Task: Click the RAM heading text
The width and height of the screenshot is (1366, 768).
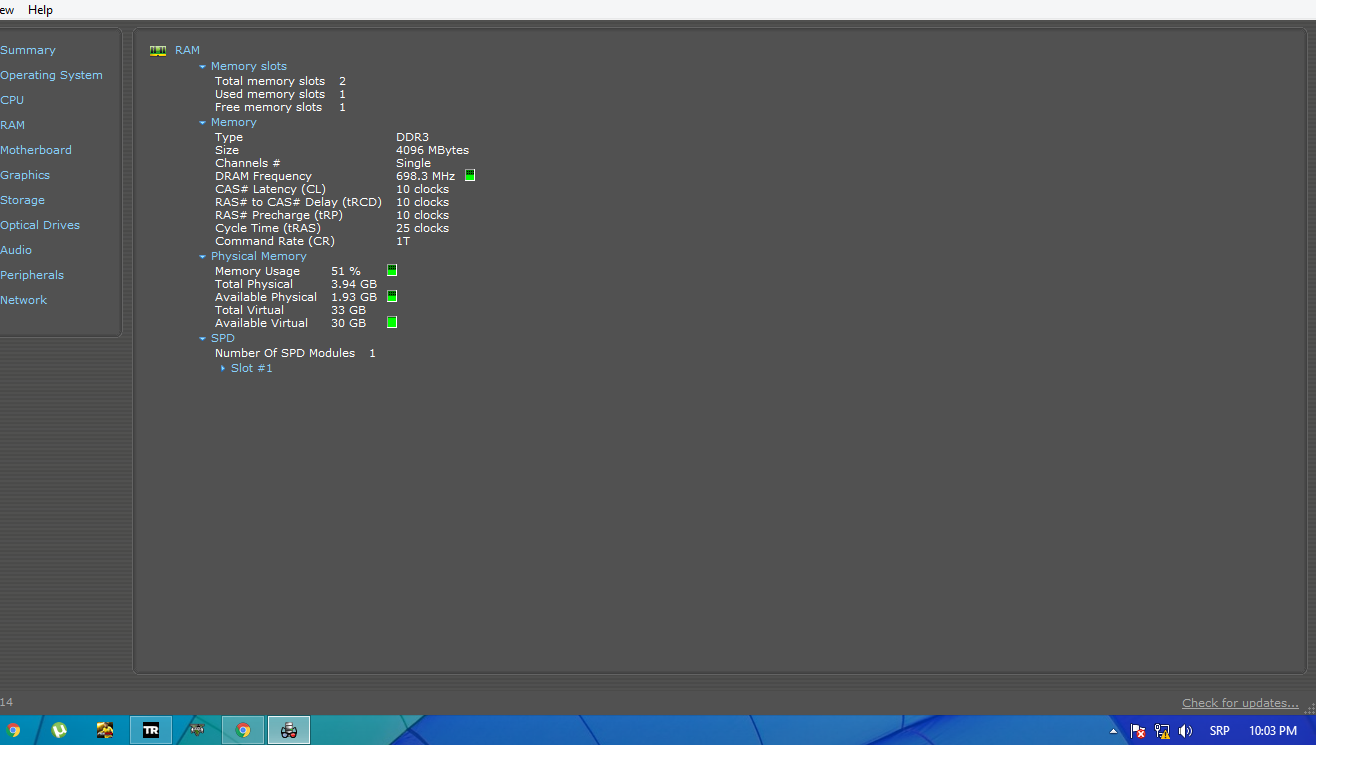Action: pos(187,50)
